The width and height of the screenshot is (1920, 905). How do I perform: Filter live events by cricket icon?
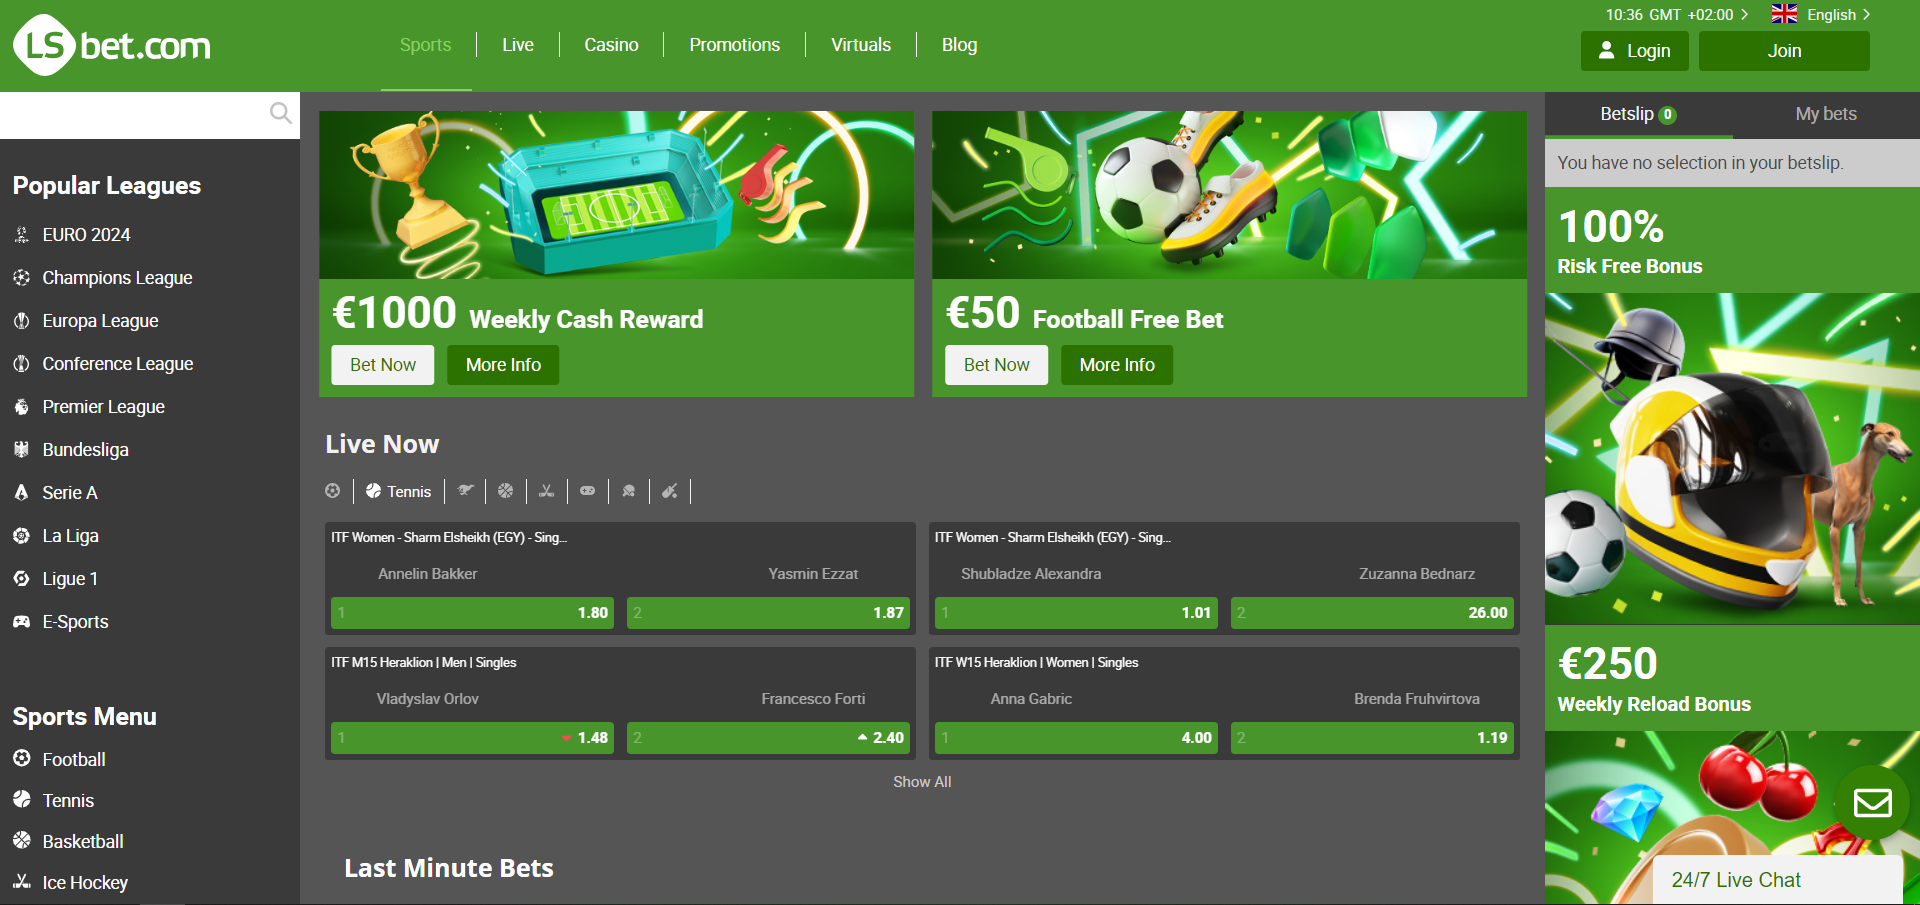(x=670, y=491)
